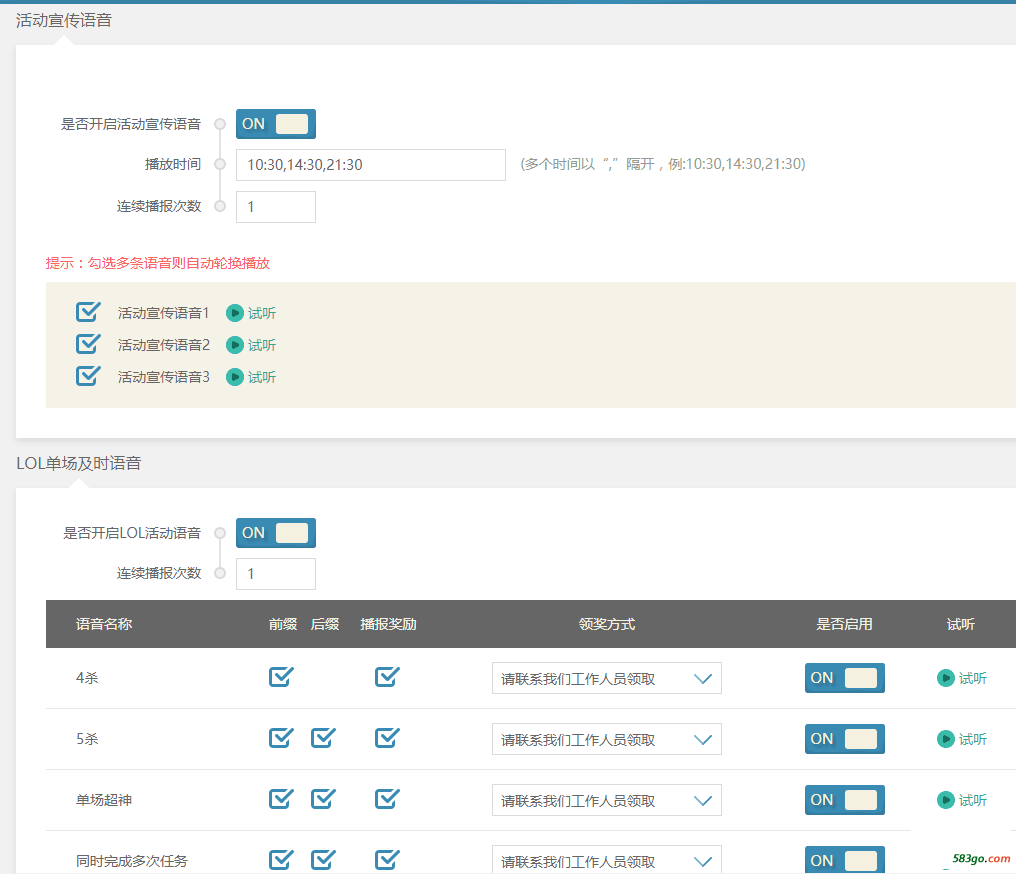Play preview icon for 活动宣传语音2
Image resolution: width=1016 pixels, height=874 pixels.
[235, 345]
